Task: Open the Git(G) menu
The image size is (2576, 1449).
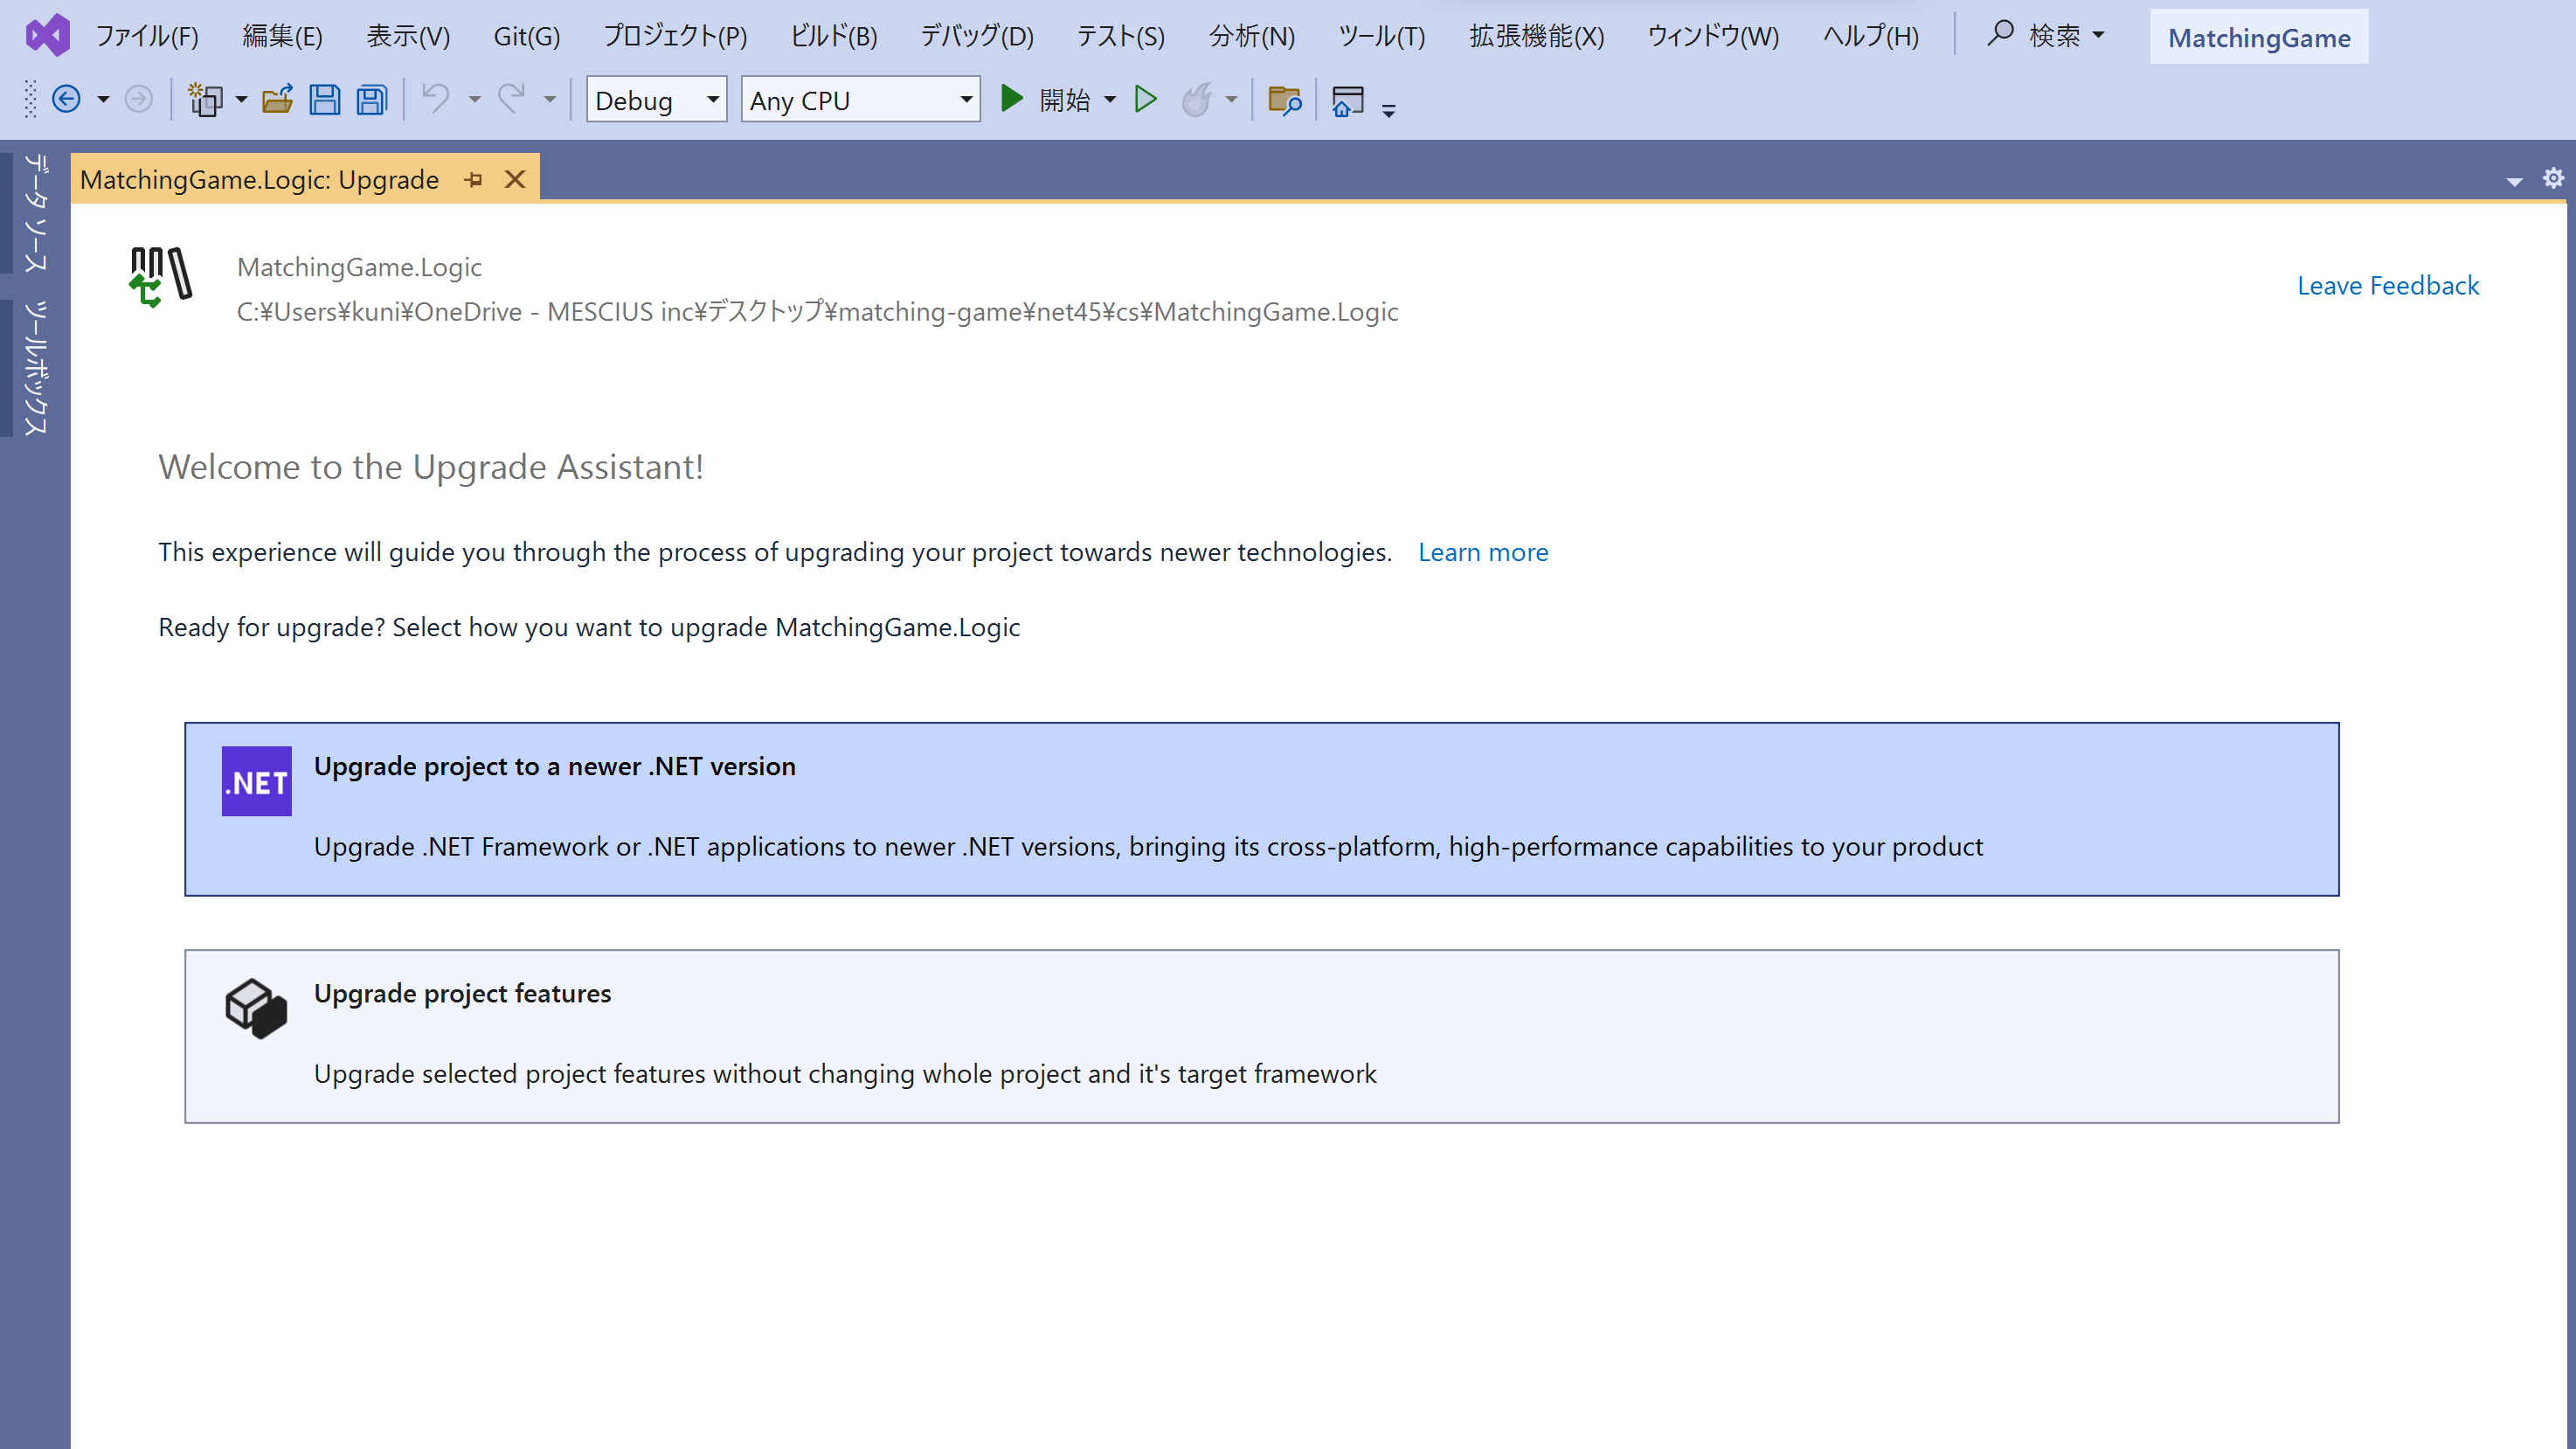Action: point(527,36)
